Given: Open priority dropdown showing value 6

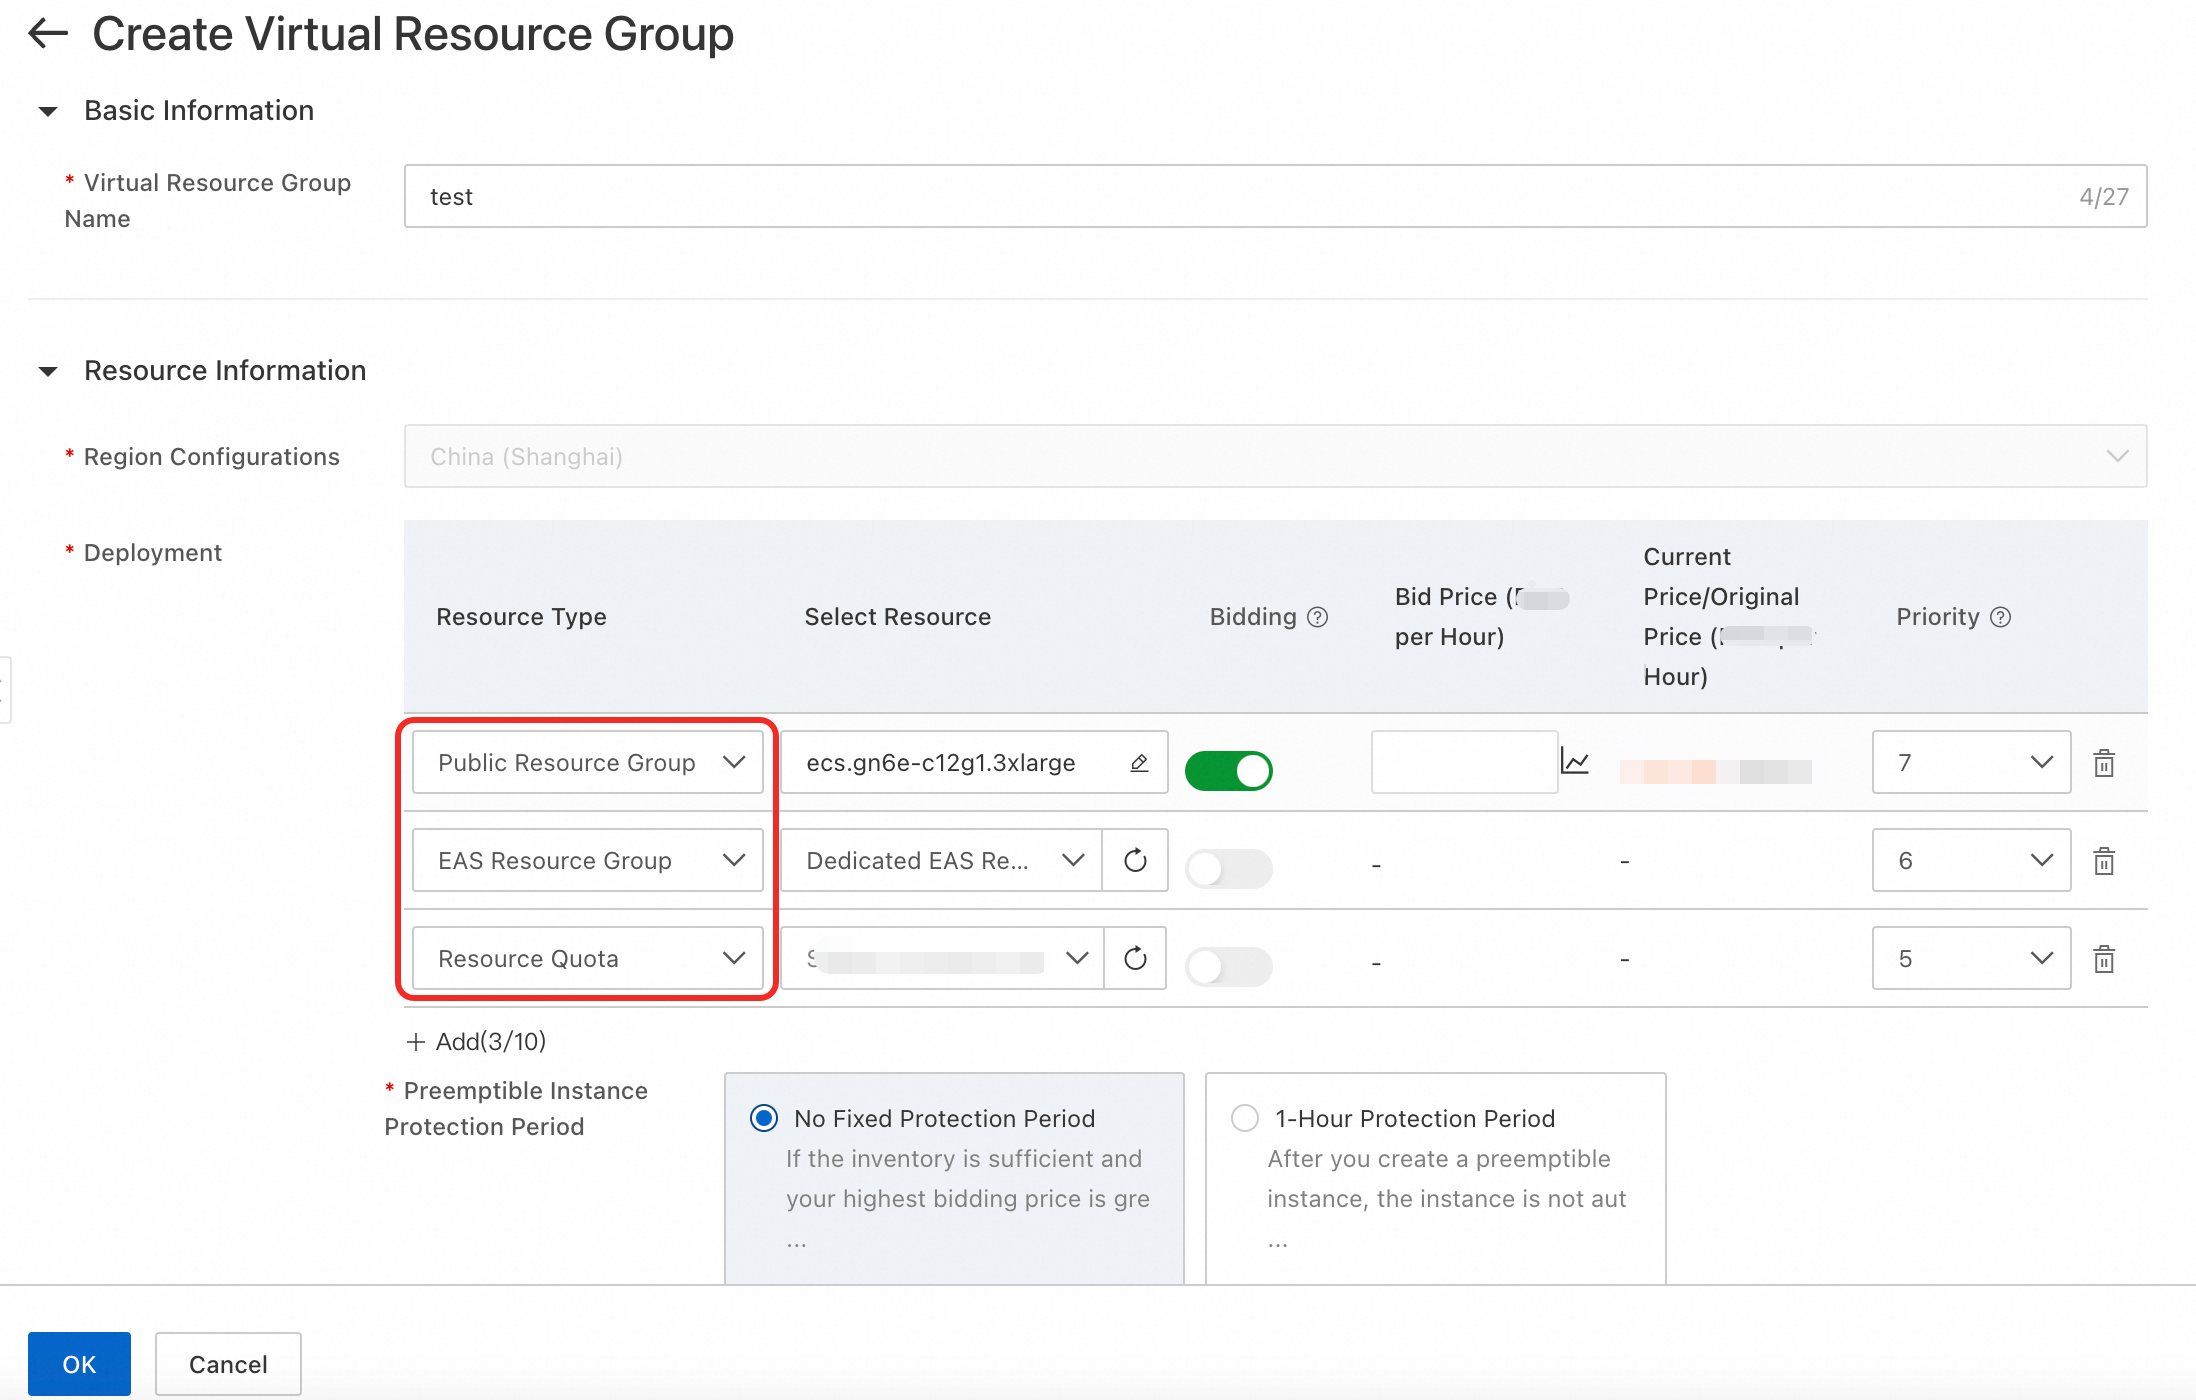Looking at the screenshot, I should click(1970, 861).
